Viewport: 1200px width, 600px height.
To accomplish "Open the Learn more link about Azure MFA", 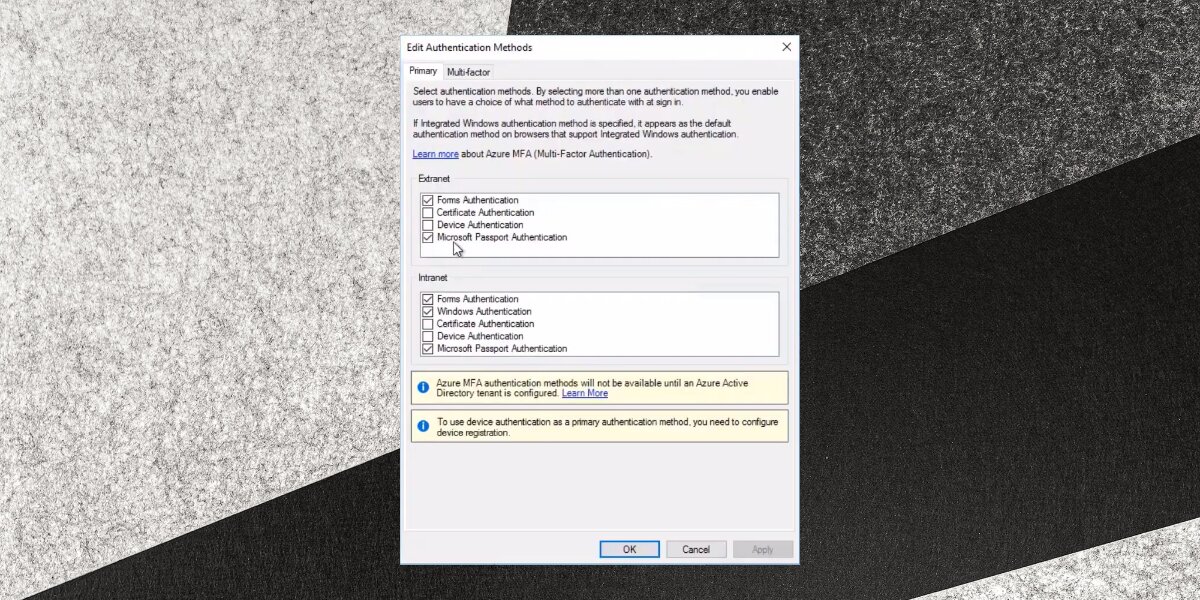I will (x=436, y=153).
